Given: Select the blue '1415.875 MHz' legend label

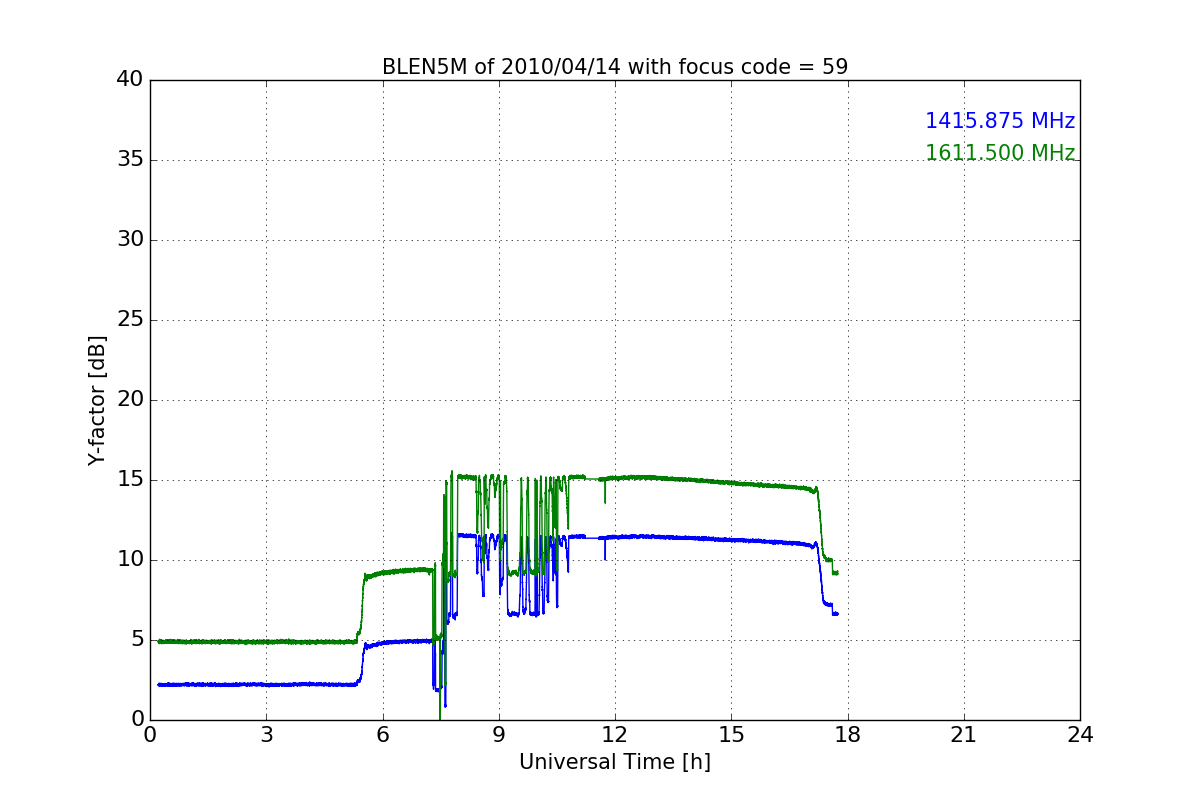Looking at the screenshot, I should (1000, 121).
